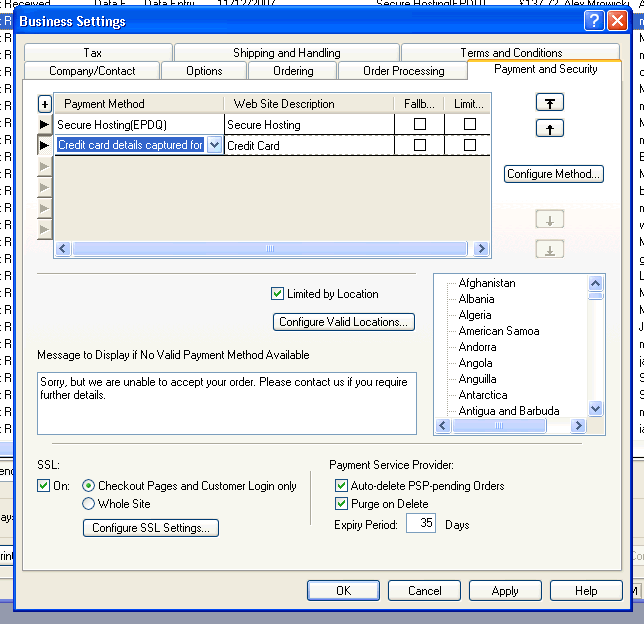Click the Configure SSL Settings button
The width and height of the screenshot is (644, 624).
pos(151,528)
